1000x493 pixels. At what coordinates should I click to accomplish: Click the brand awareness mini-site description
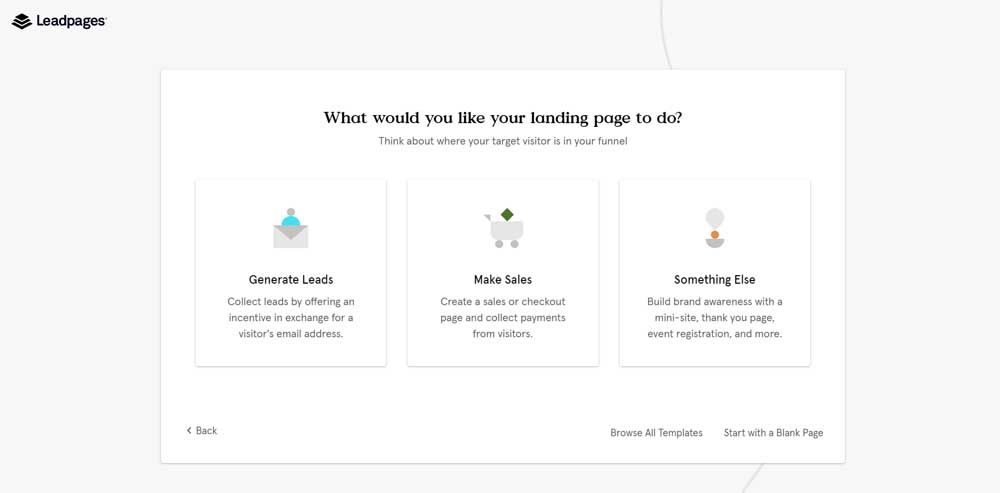click(714, 318)
